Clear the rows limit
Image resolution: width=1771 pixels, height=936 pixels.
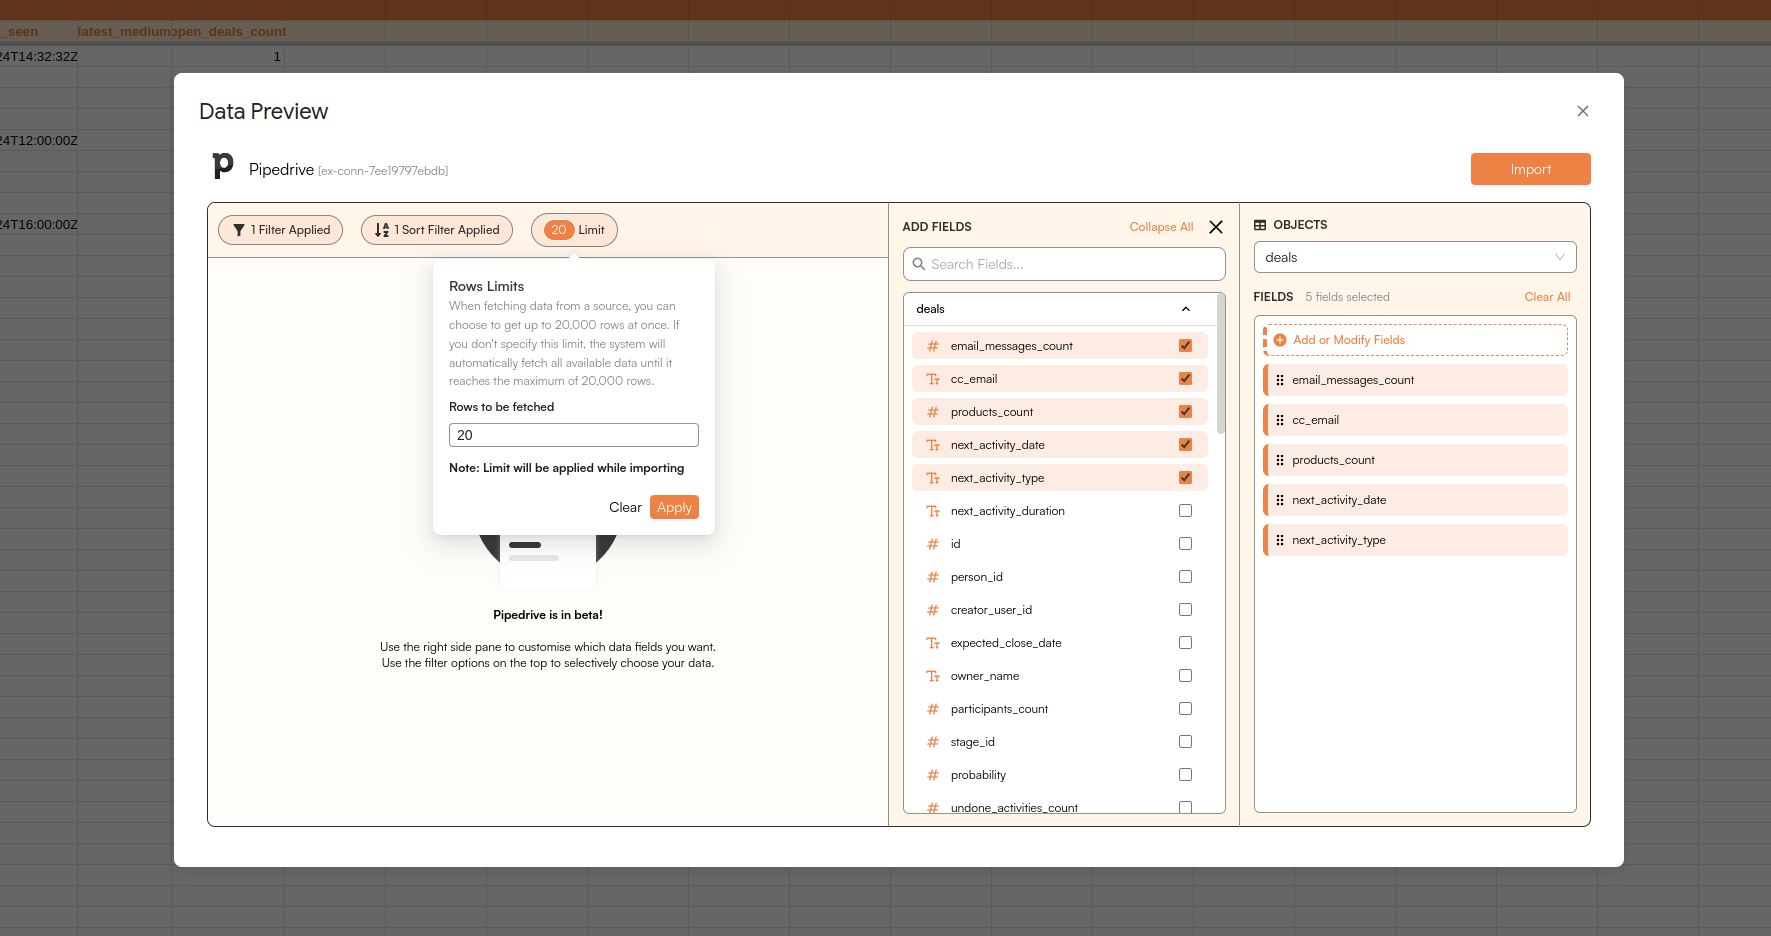coord(625,507)
